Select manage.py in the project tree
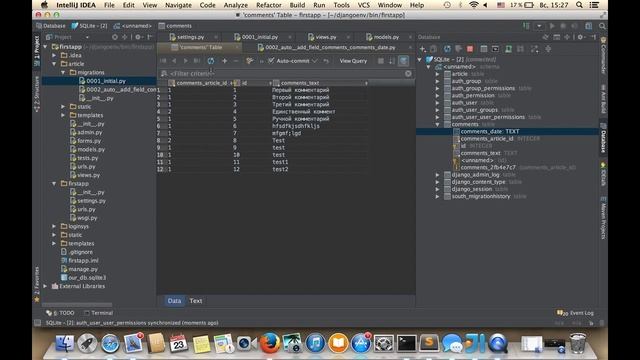640x360 pixels. 83,269
